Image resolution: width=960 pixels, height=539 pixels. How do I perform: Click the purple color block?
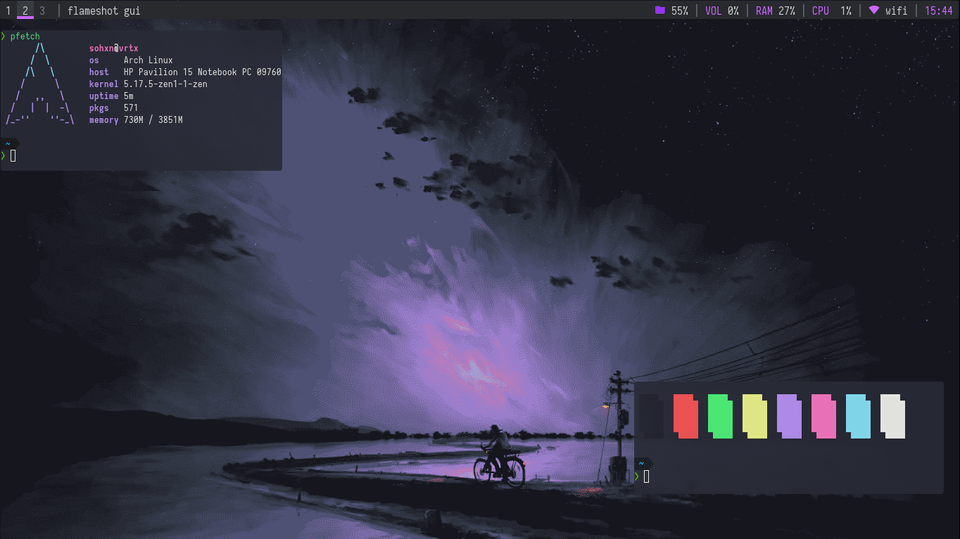tap(789, 416)
